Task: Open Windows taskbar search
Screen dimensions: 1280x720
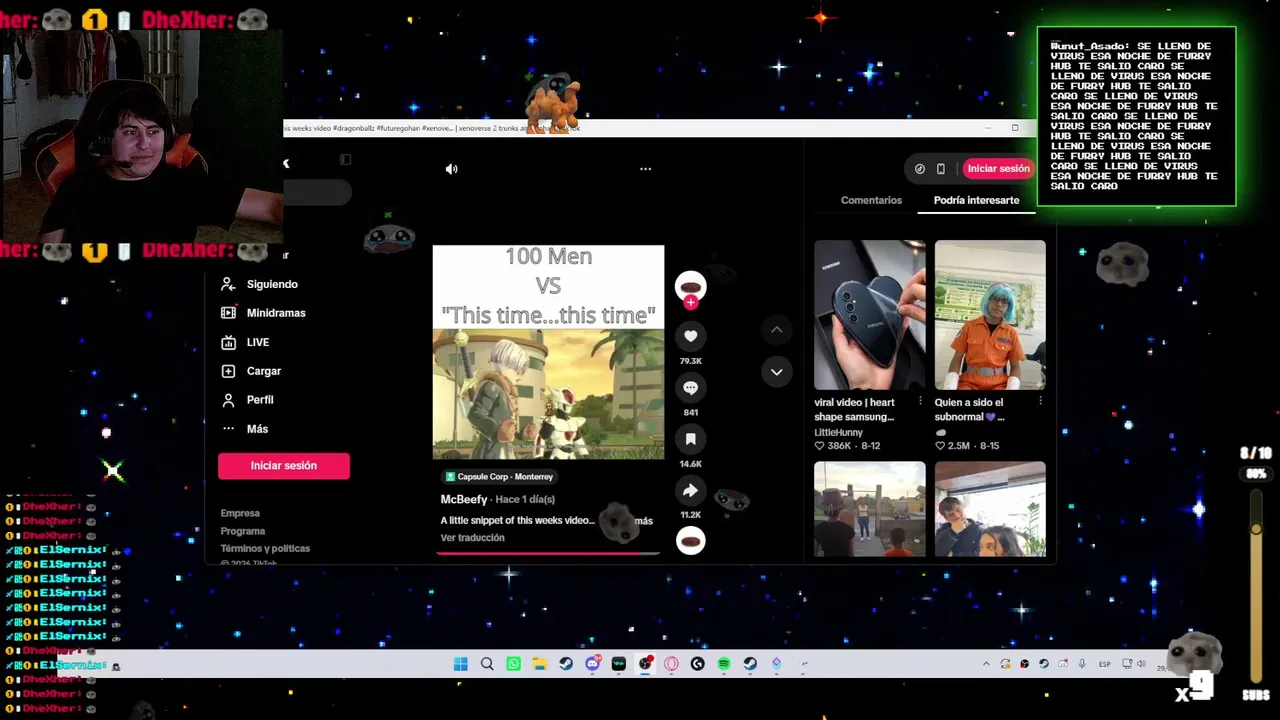Action: (x=487, y=664)
